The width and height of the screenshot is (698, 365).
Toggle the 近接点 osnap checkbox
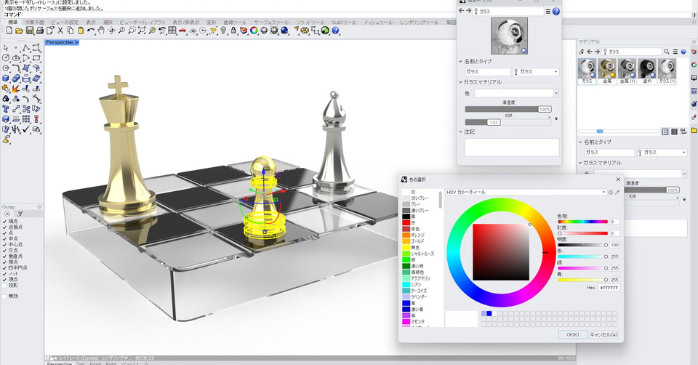coord(5,227)
